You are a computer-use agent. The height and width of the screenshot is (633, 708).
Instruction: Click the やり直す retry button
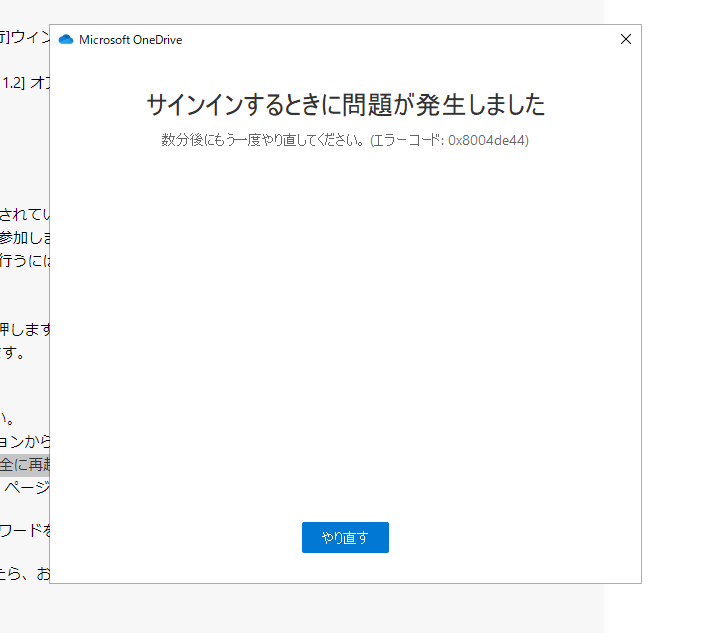[345, 537]
